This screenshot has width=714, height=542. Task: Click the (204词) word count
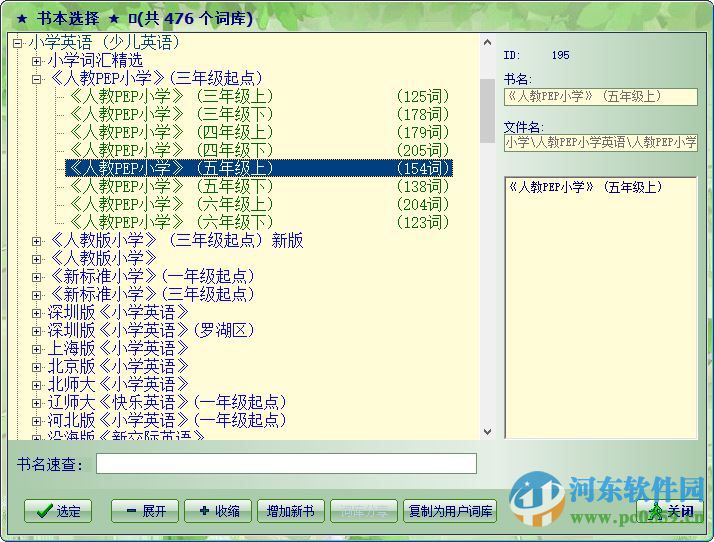[x=423, y=204]
